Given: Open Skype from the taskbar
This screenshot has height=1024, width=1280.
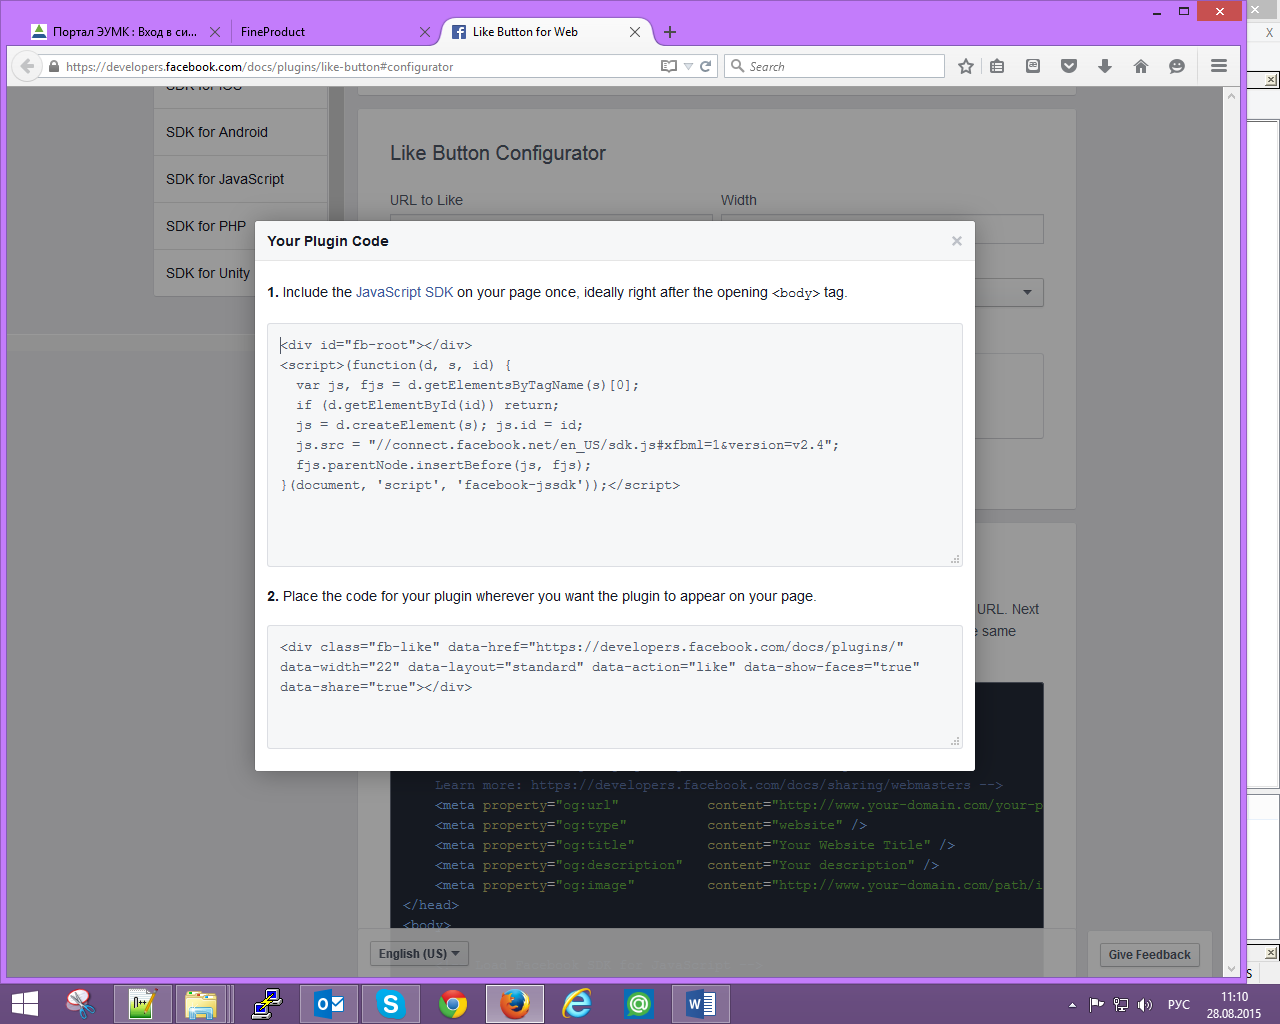Looking at the screenshot, I should point(390,1004).
